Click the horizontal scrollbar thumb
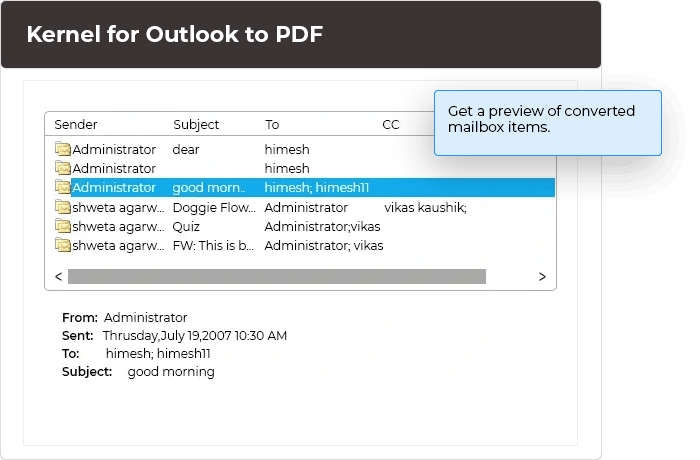The height and width of the screenshot is (460, 700). click(277, 276)
